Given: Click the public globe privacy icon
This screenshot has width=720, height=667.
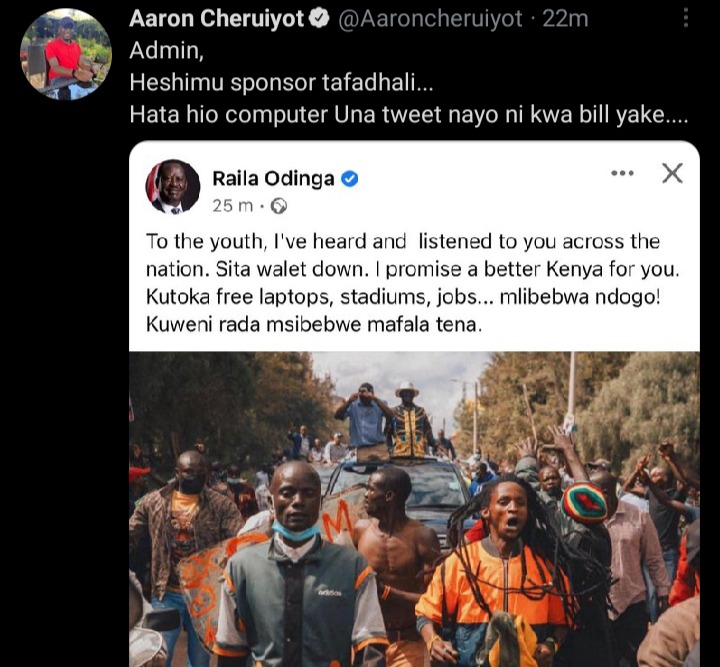Looking at the screenshot, I should (x=279, y=206).
